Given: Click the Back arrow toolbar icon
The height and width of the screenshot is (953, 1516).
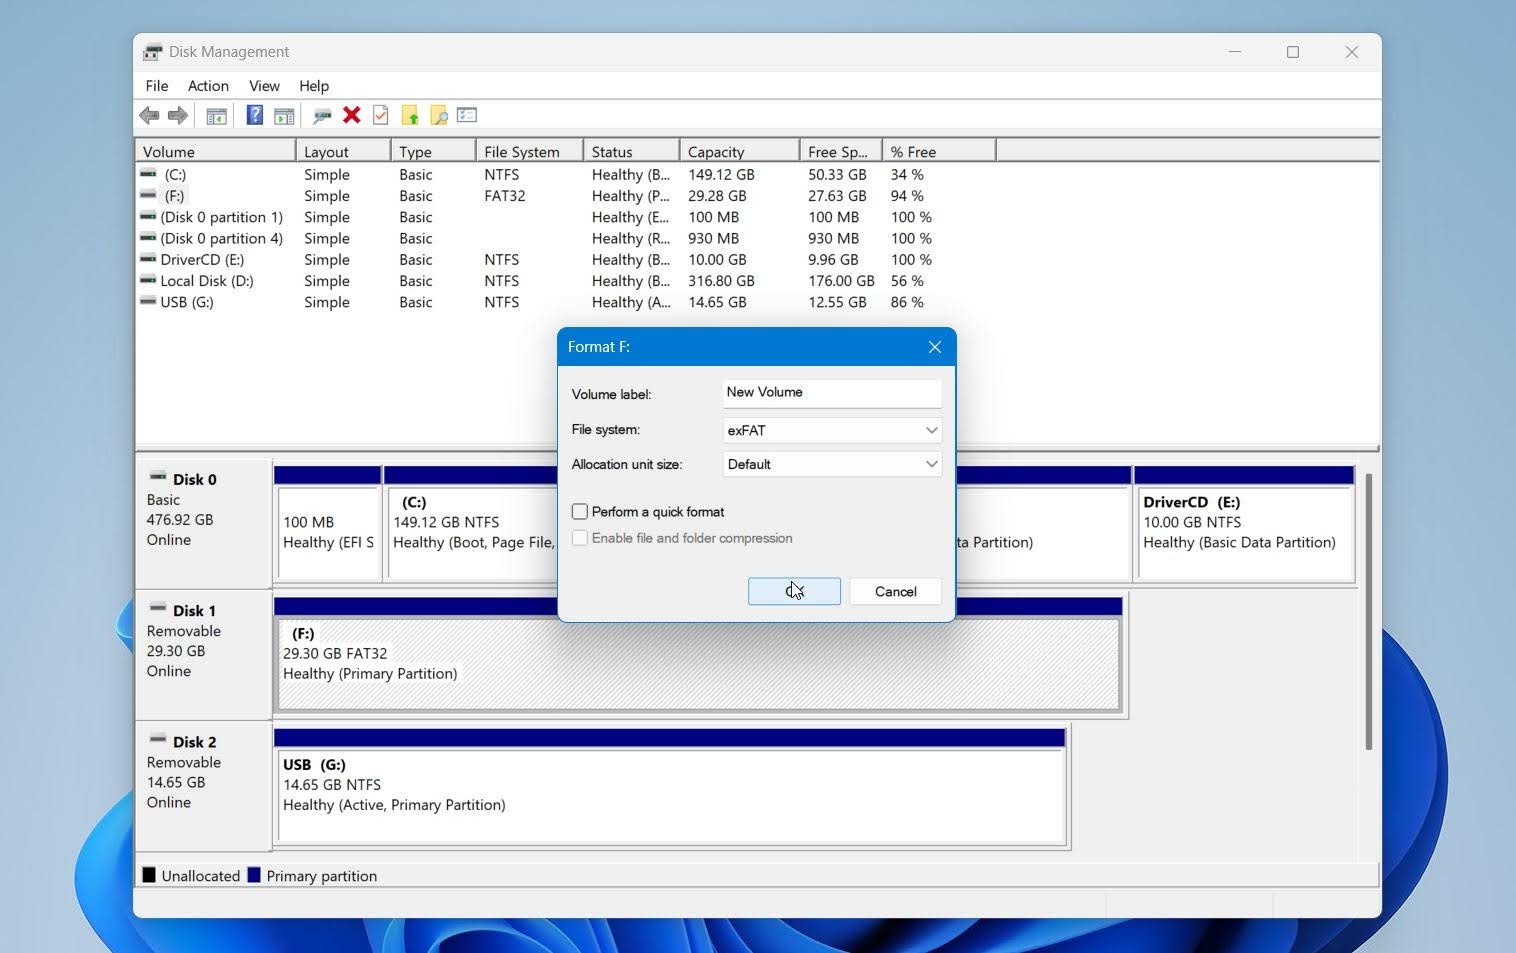Looking at the screenshot, I should coord(150,116).
